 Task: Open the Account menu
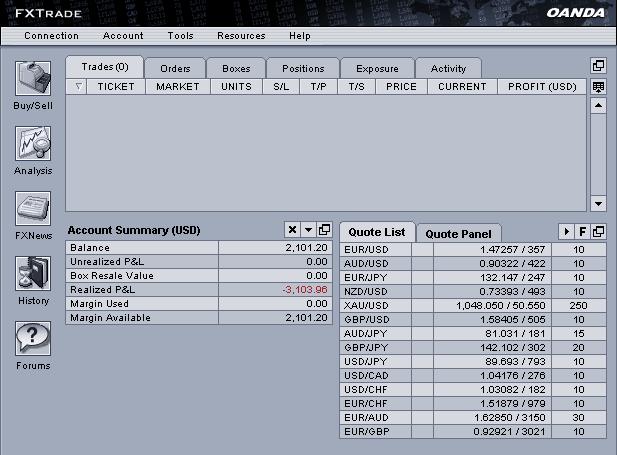tap(123, 36)
